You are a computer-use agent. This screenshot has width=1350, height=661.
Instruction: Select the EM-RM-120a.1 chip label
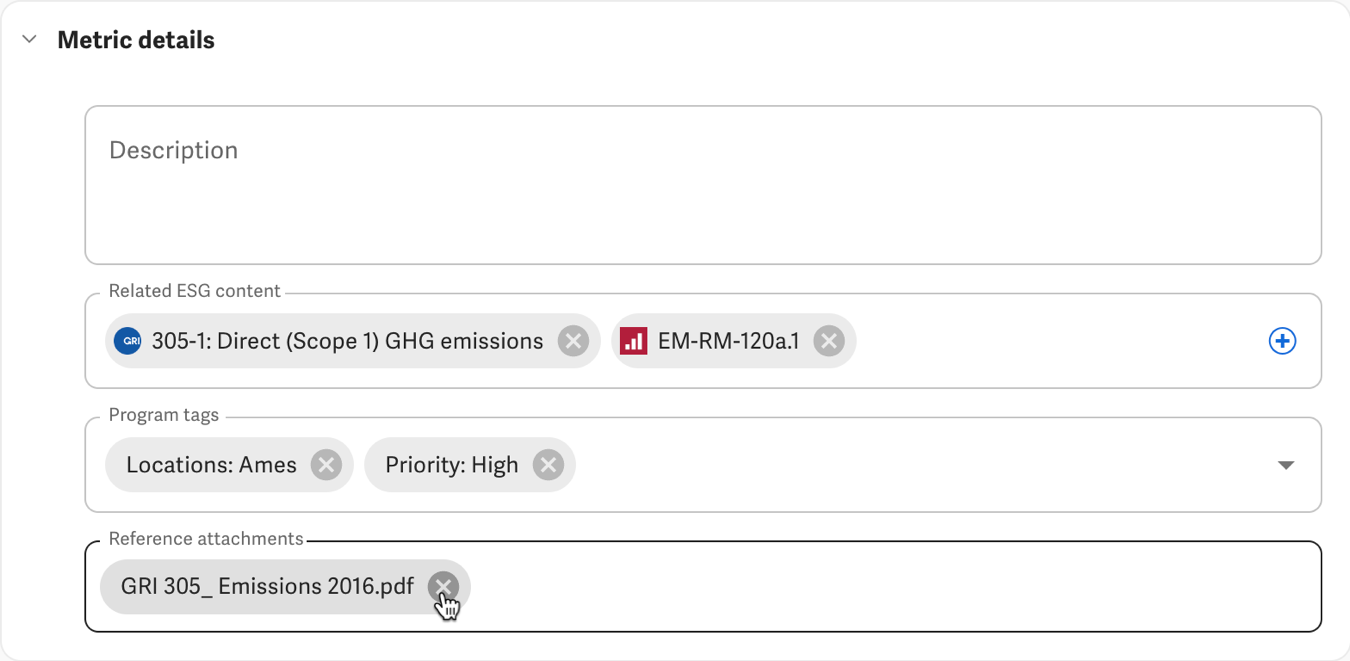(x=728, y=341)
